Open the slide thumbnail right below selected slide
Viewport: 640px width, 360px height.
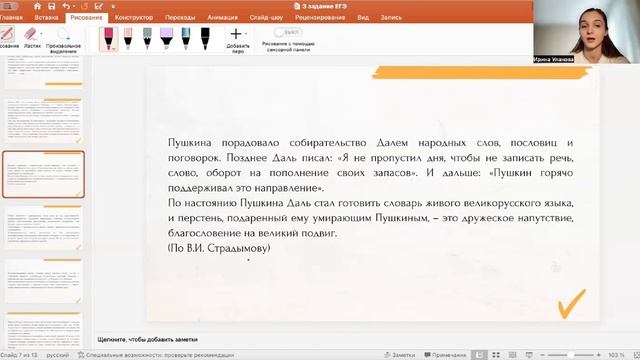pyautogui.click(x=43, y=228)
